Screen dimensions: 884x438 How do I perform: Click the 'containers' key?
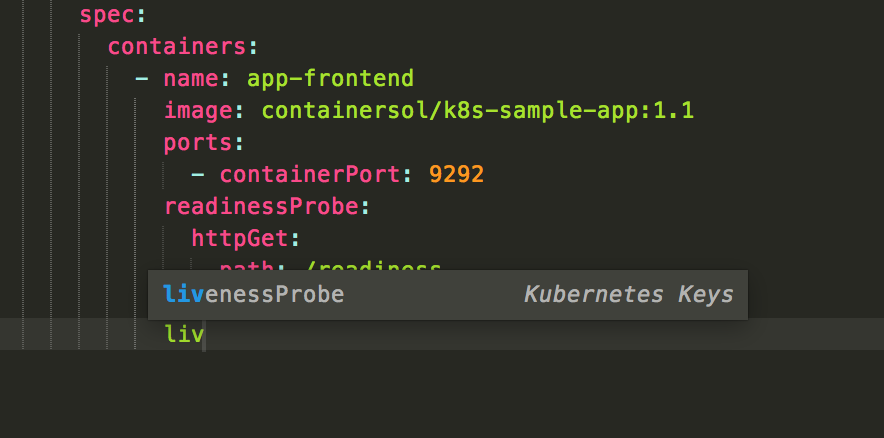(177, 46)
